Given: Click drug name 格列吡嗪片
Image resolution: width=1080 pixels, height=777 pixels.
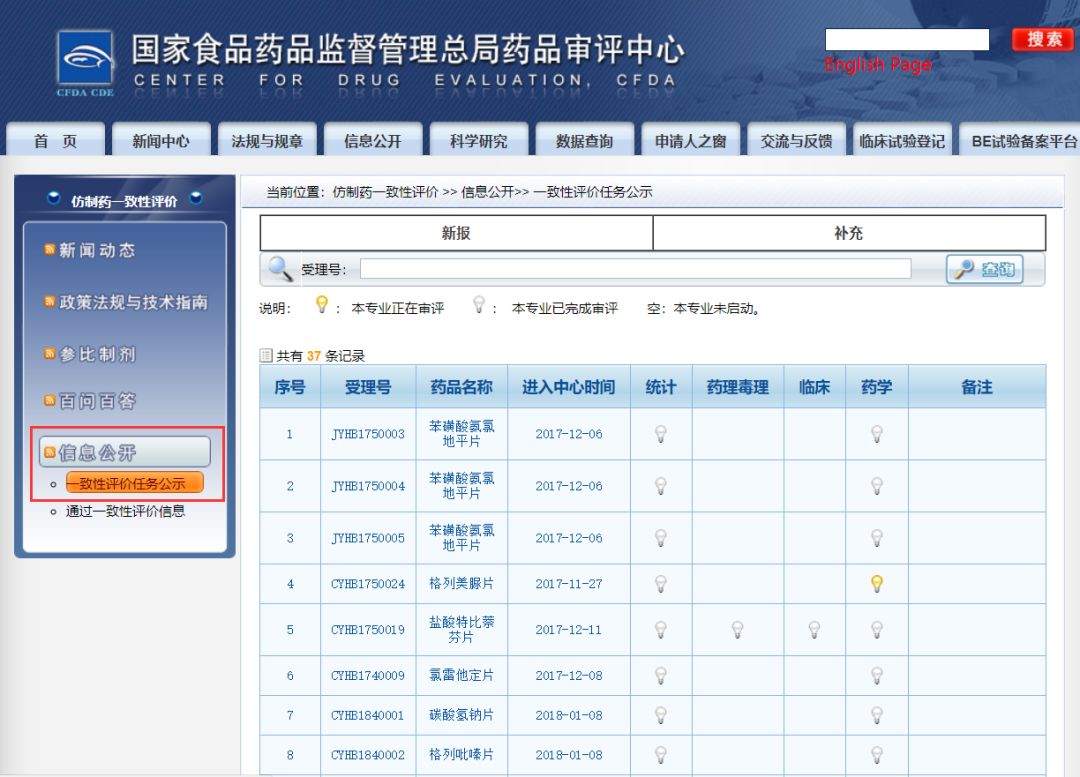Looking at the screenshot, I should coord(461,754).
